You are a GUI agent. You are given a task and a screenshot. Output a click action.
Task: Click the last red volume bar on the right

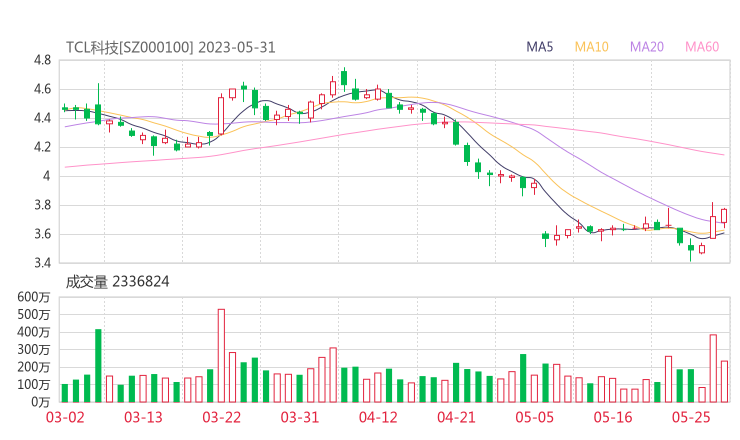(x=724, y=381)
